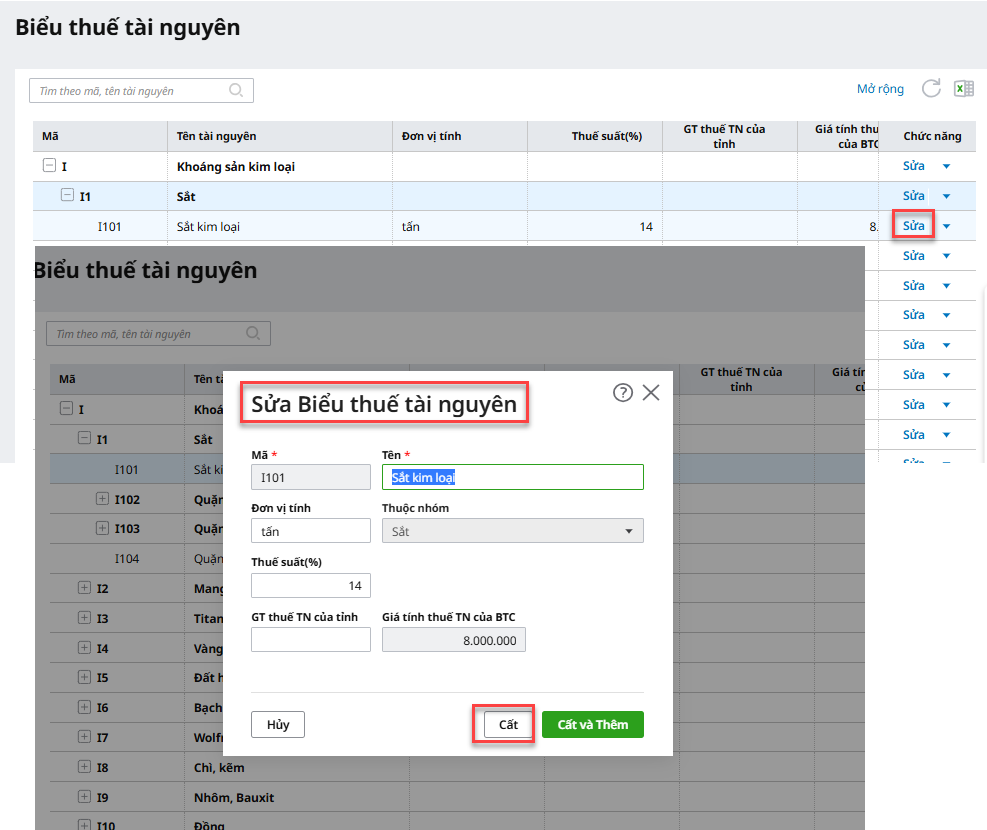Click the Thuế suất(%) input field

click(x=310, y=585)
